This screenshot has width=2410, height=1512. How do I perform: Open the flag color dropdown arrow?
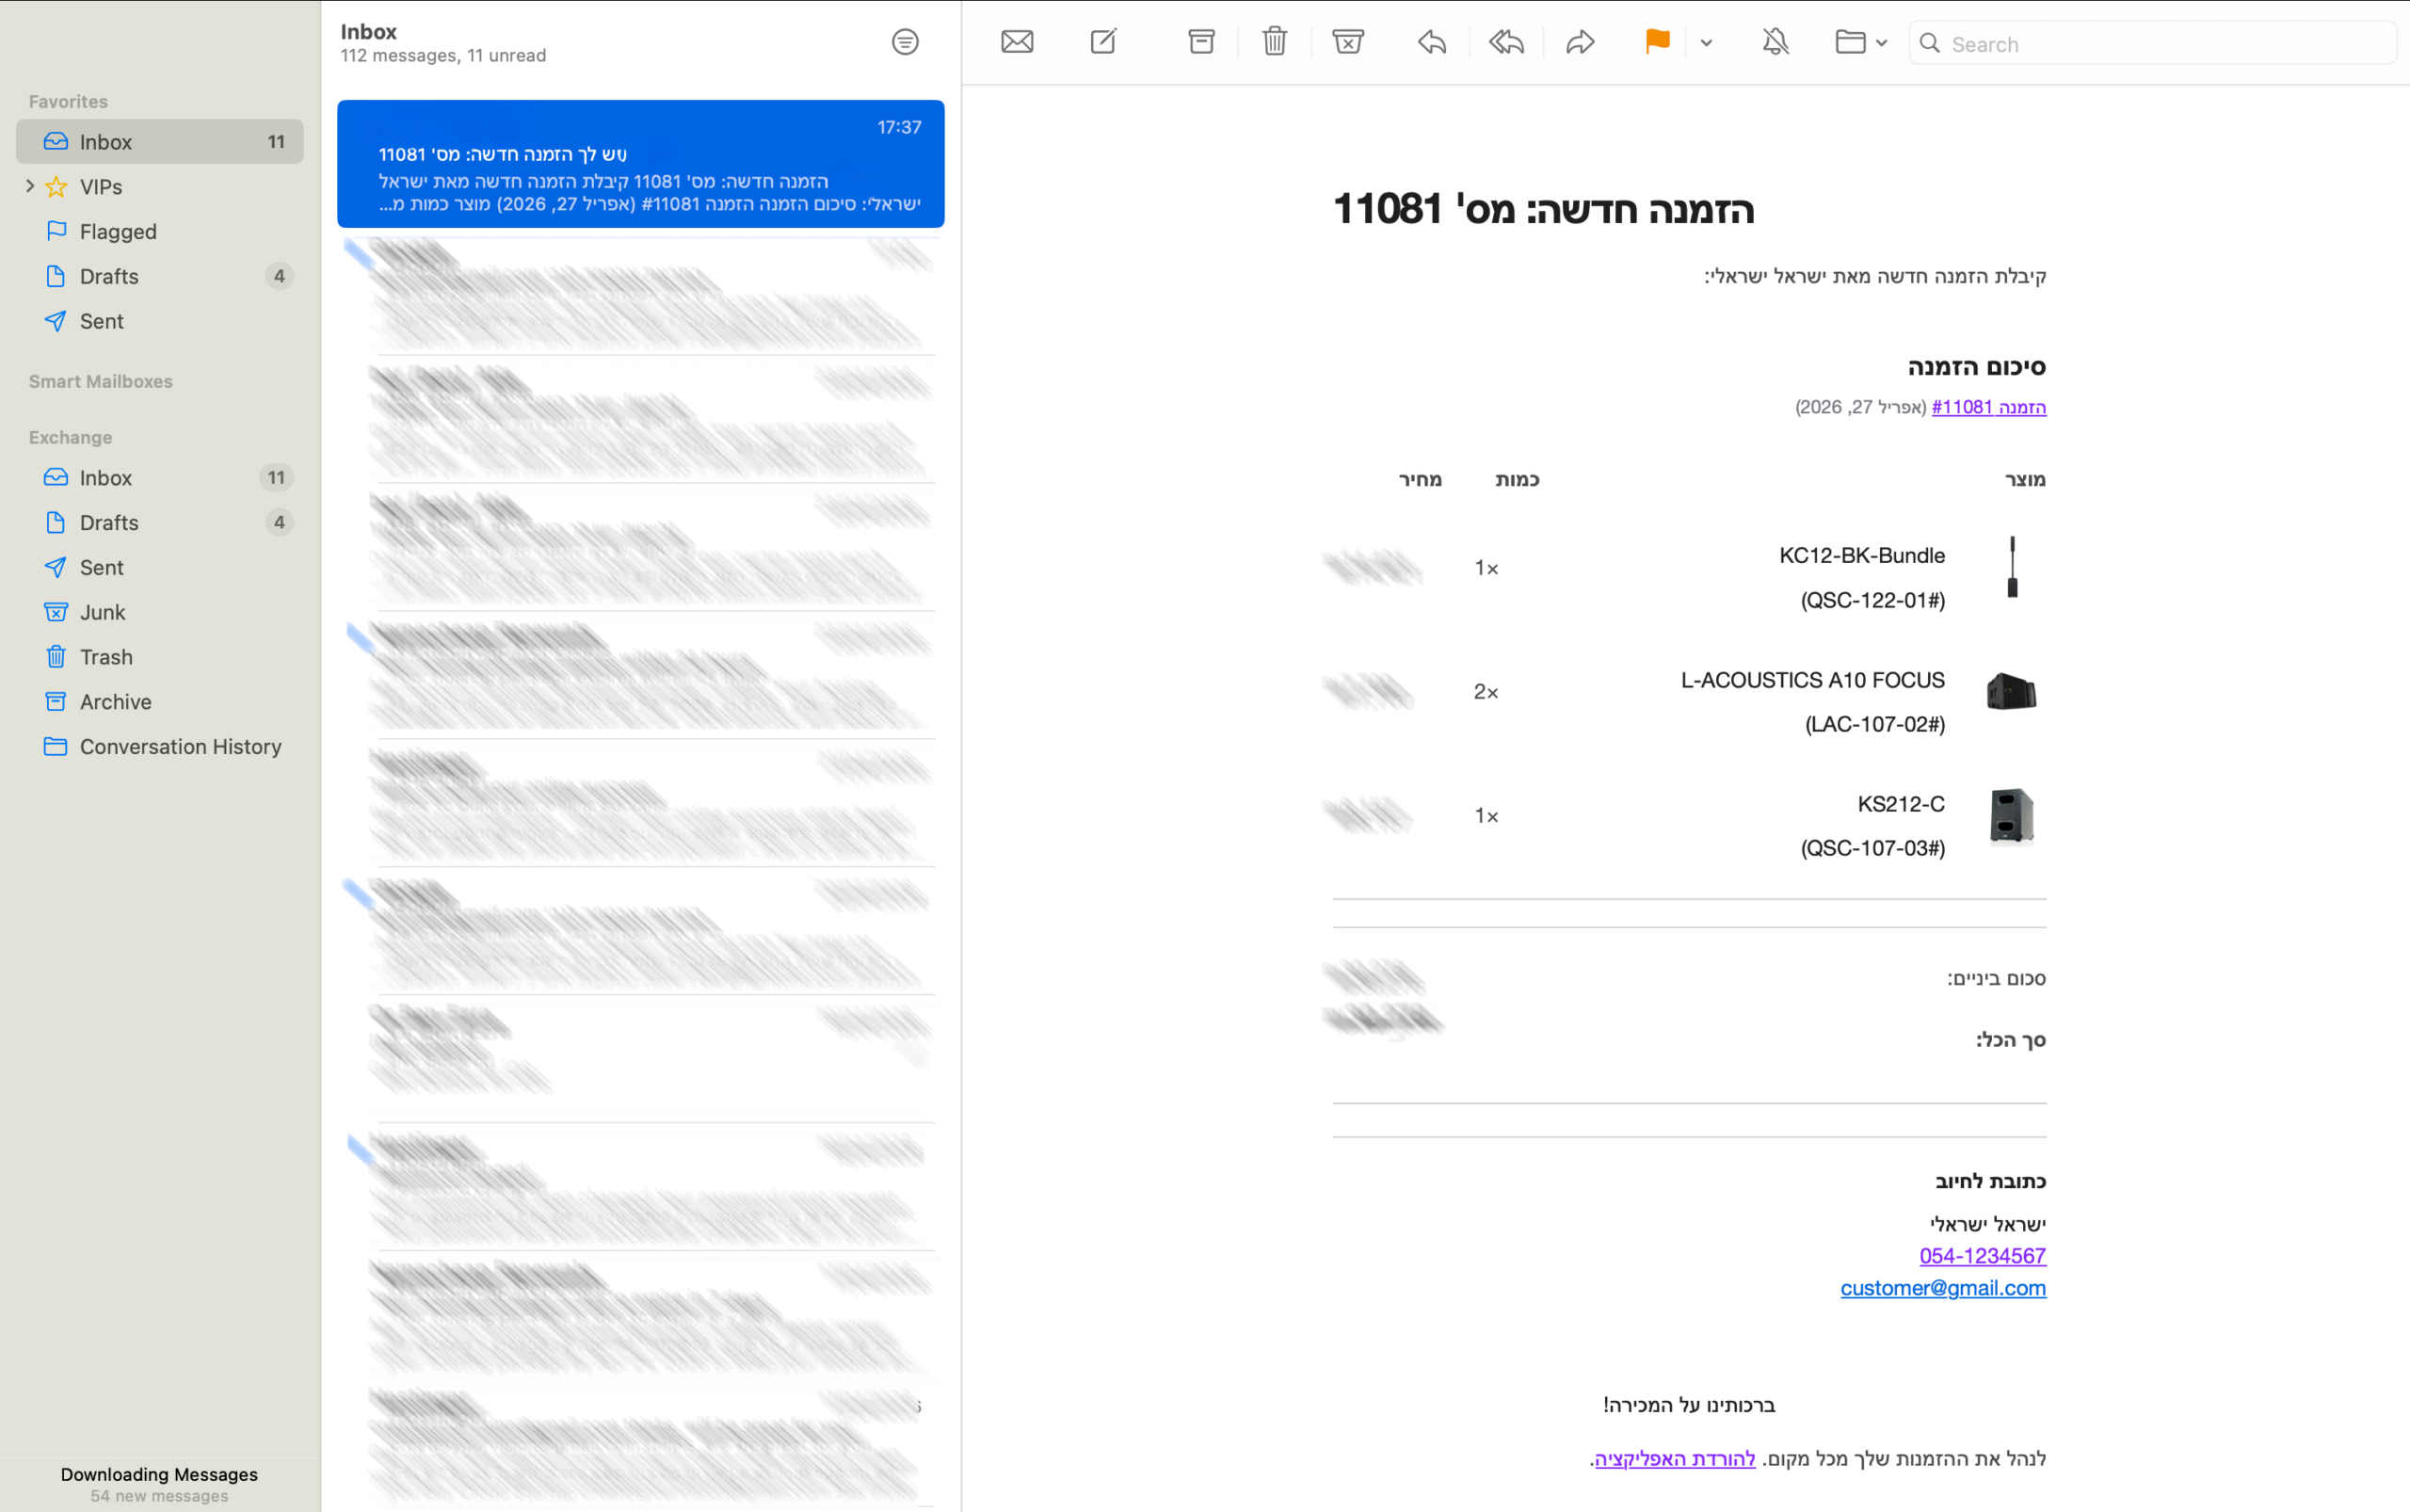[1706, 43]
